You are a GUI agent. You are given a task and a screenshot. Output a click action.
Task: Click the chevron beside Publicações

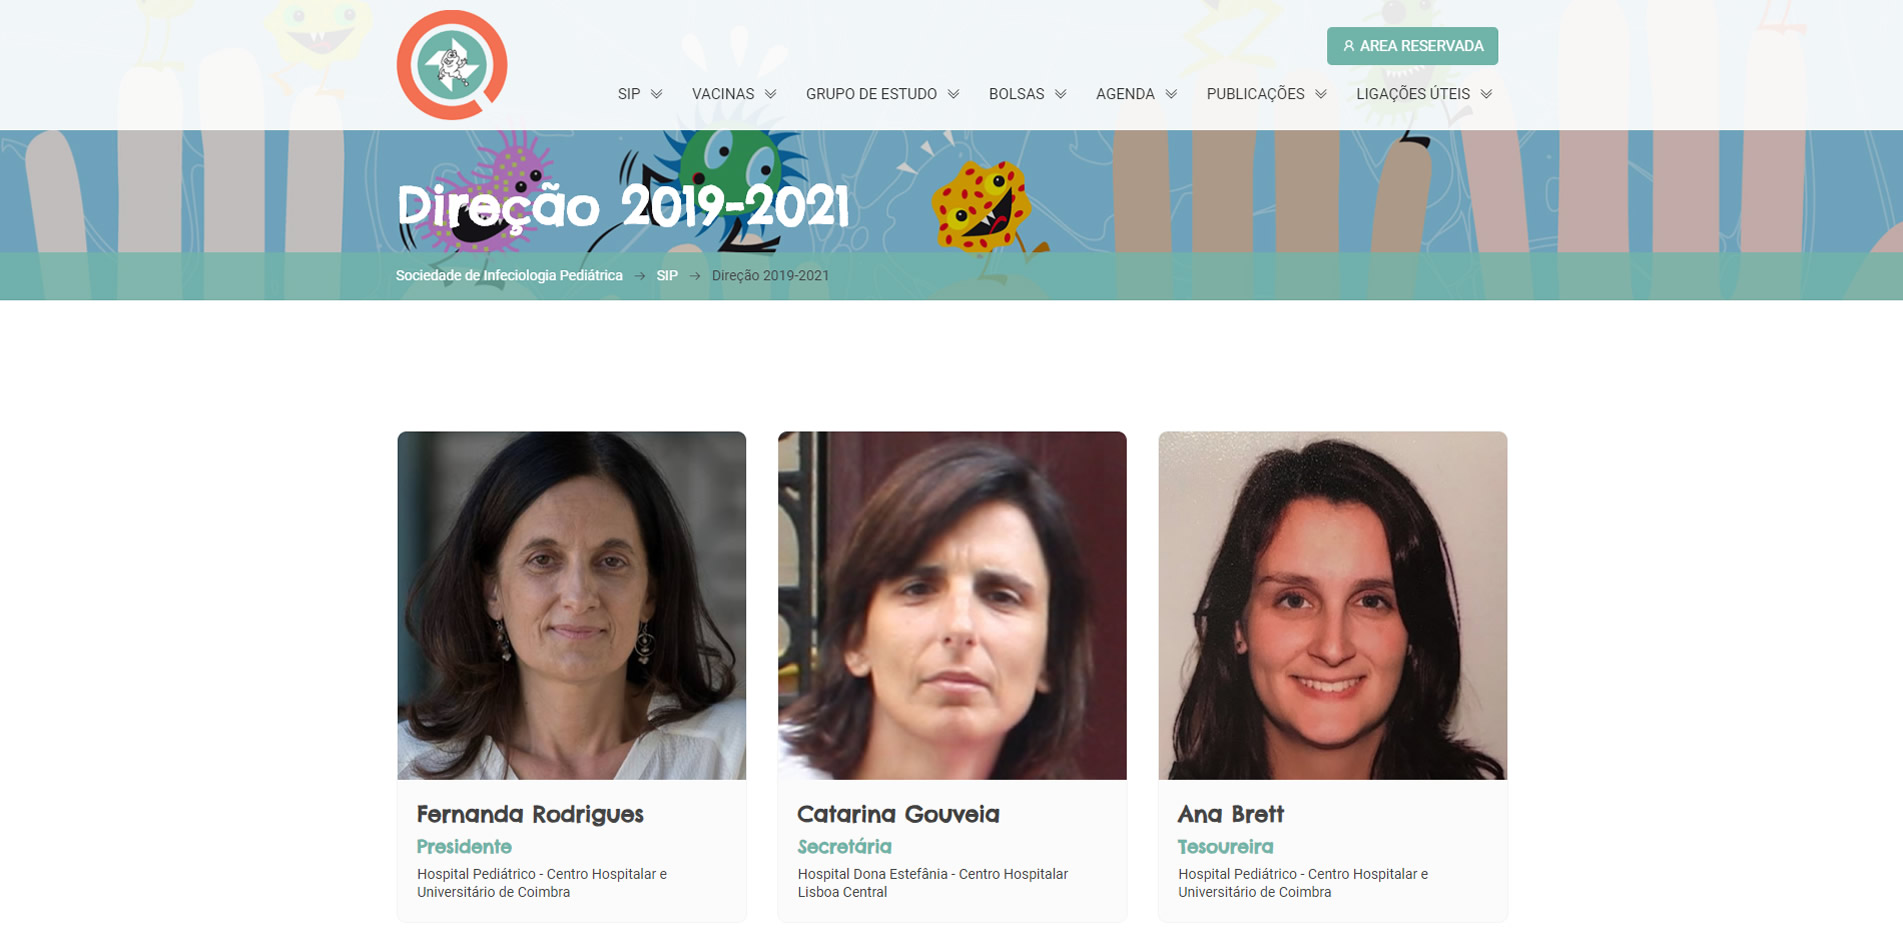pos(1321,94)
